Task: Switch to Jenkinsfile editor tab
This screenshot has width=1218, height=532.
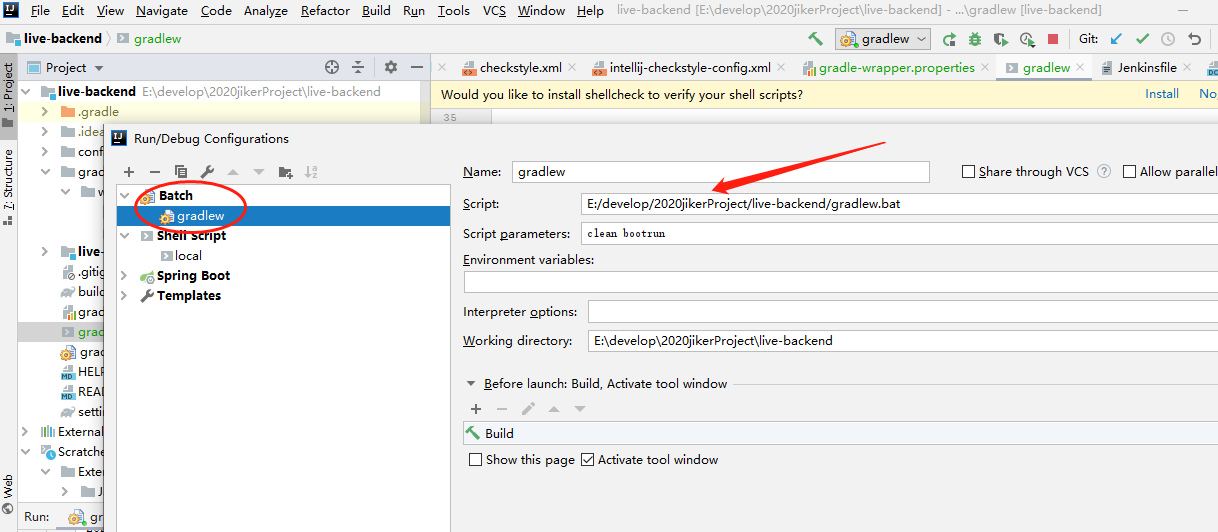Action: tap(1145, 68)
